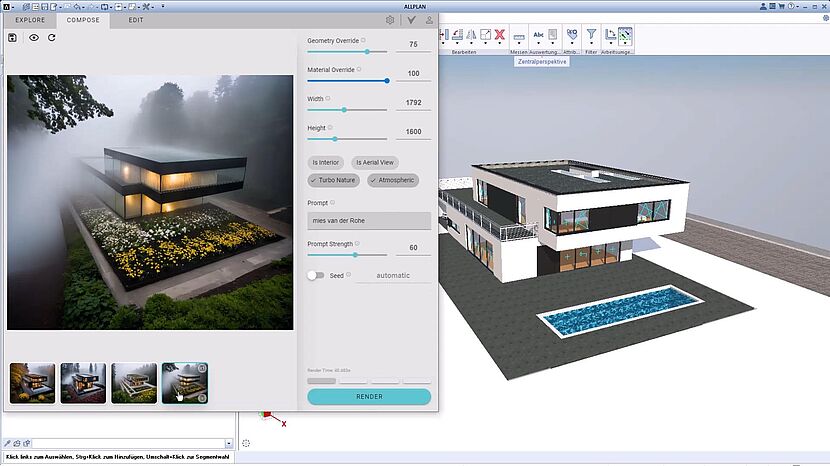
Task: Click the refresh icon beside the eye
Action: click(x=51, y=37)
